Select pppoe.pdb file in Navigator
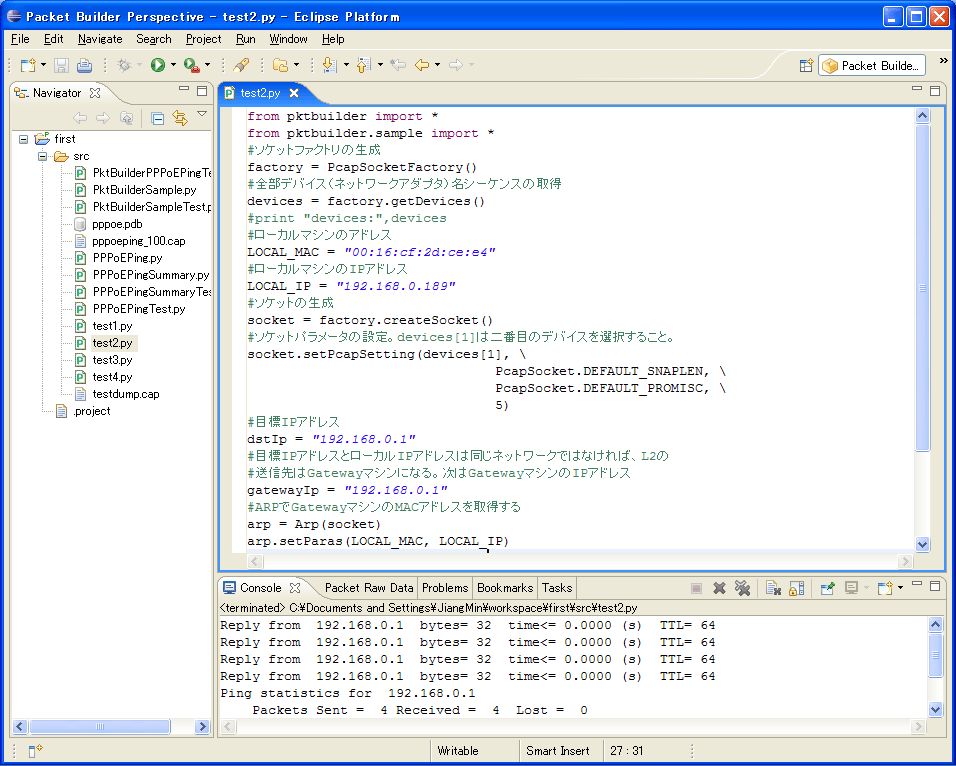The image size is (956, 766). [117, 224]
